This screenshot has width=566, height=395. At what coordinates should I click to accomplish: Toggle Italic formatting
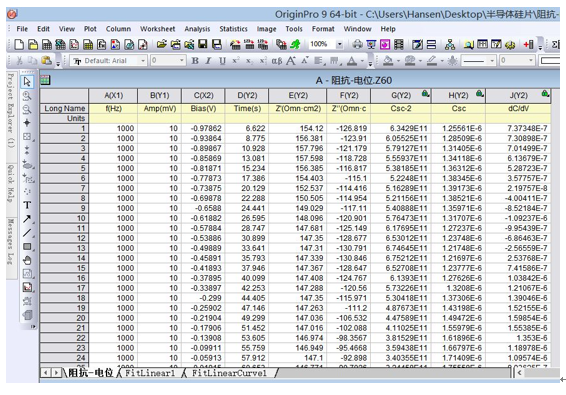pos(208,61)
